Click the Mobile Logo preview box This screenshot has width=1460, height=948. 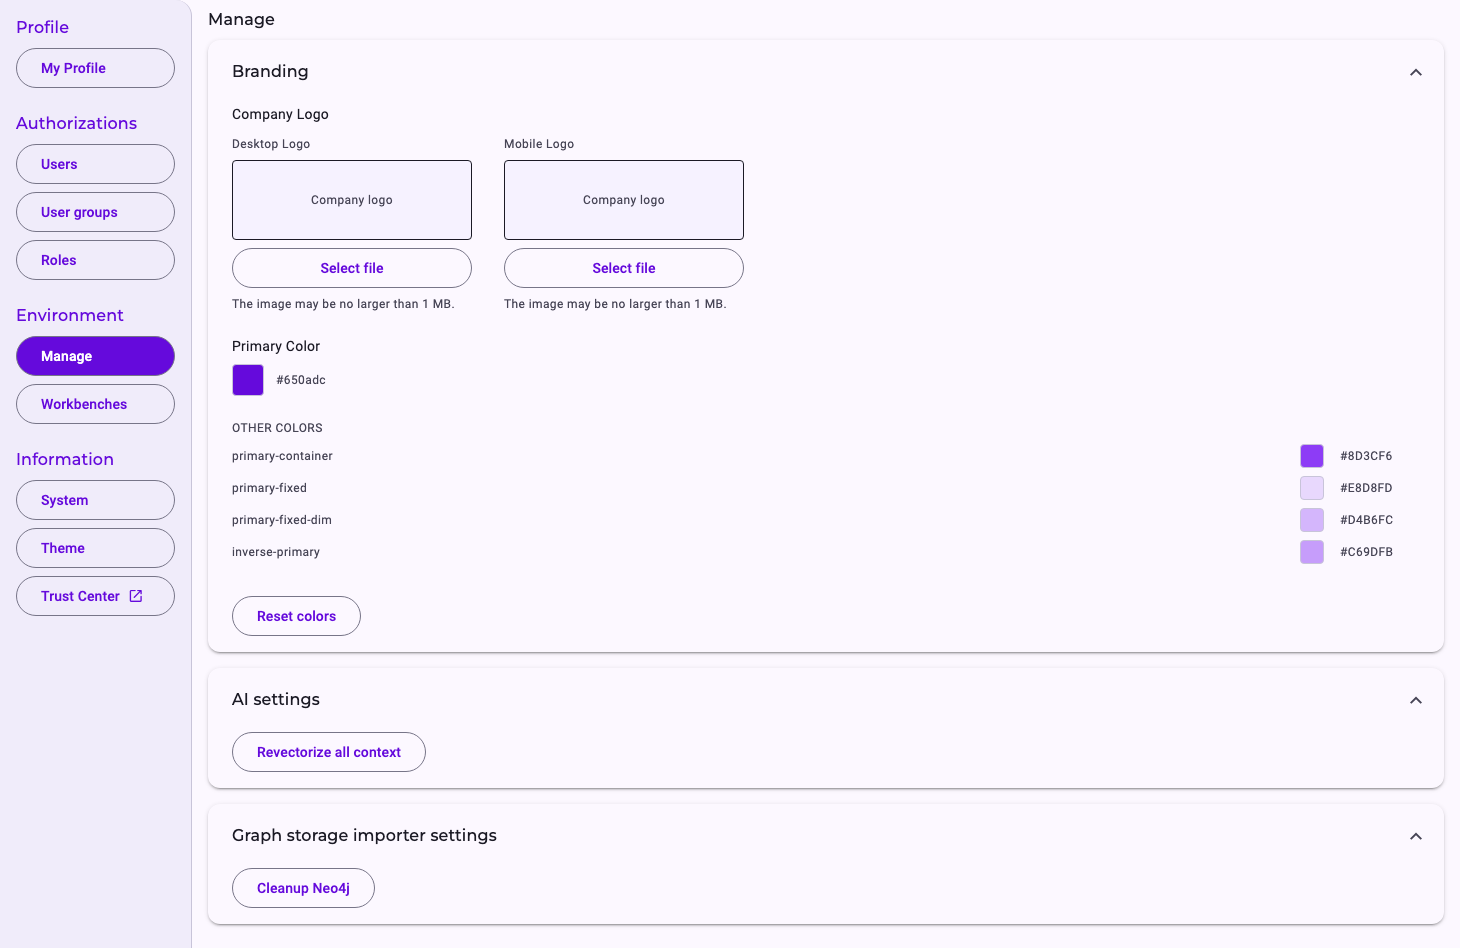coord(624,200)
